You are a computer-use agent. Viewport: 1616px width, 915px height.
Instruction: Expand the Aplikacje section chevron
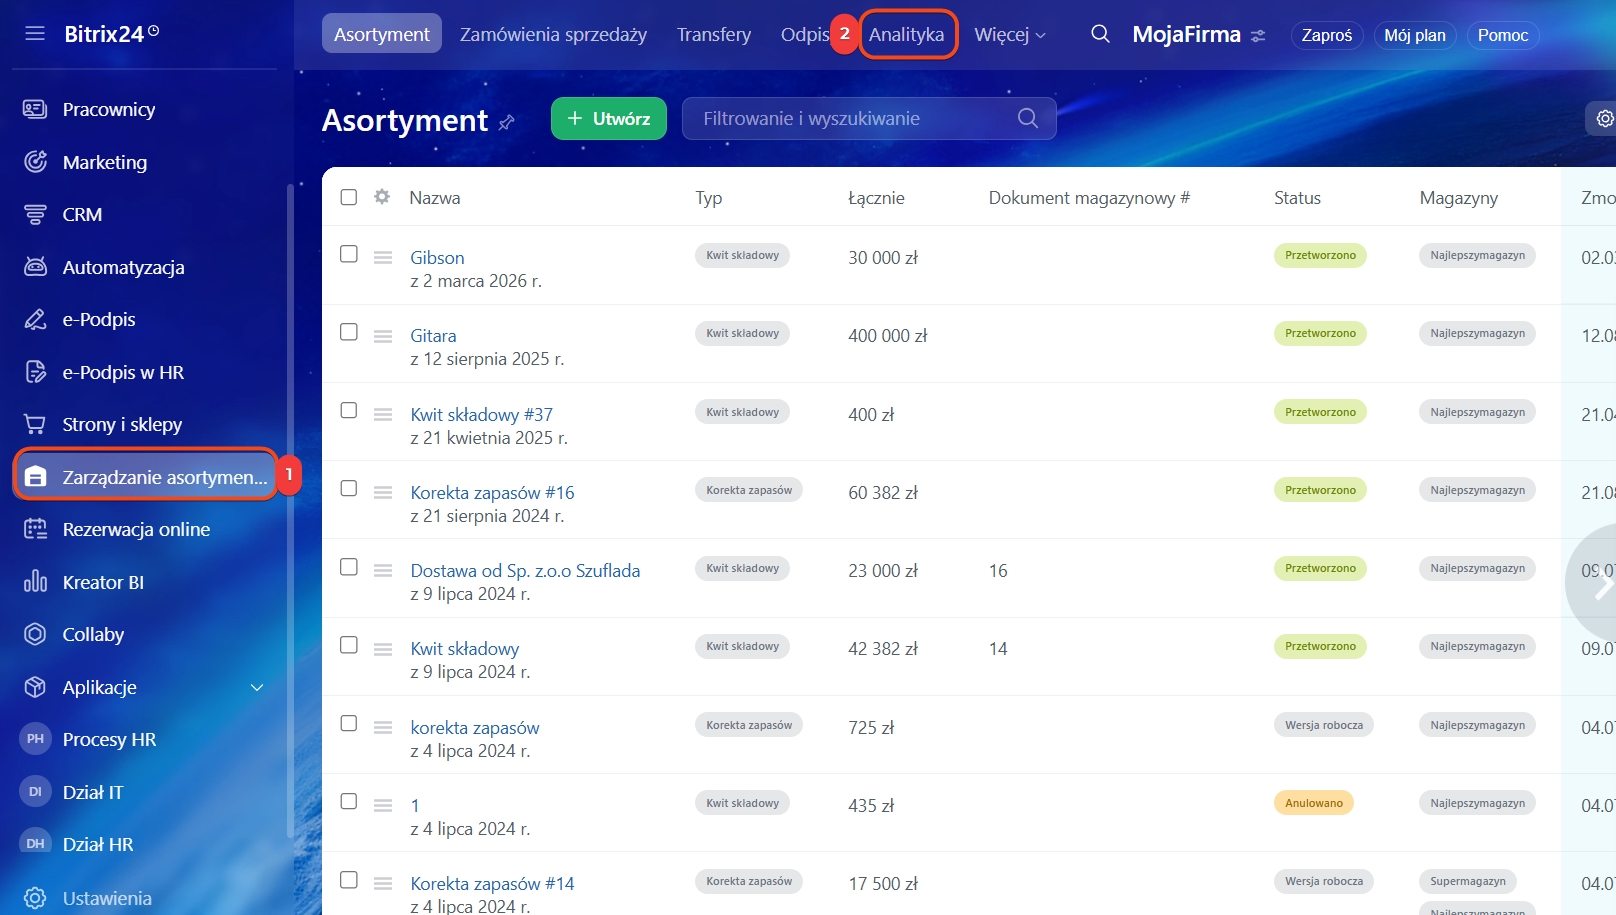(257, 687)
